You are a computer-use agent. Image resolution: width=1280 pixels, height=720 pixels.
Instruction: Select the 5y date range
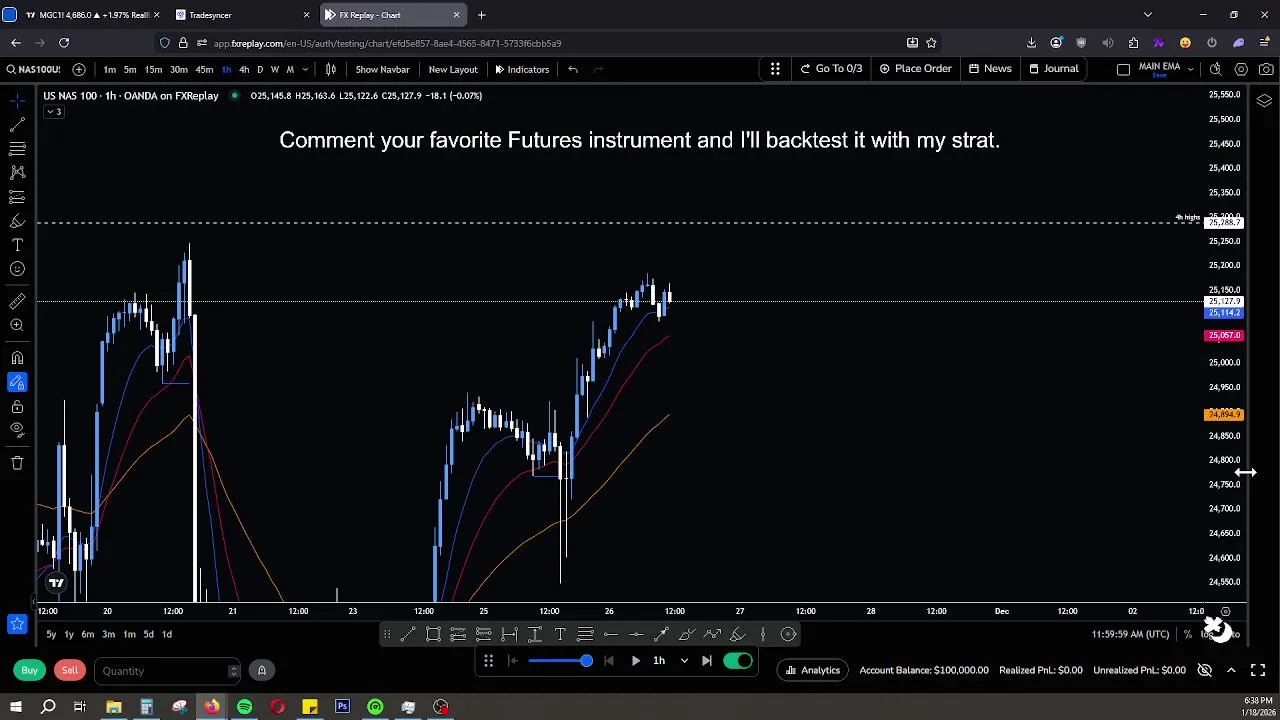point(51,634)
